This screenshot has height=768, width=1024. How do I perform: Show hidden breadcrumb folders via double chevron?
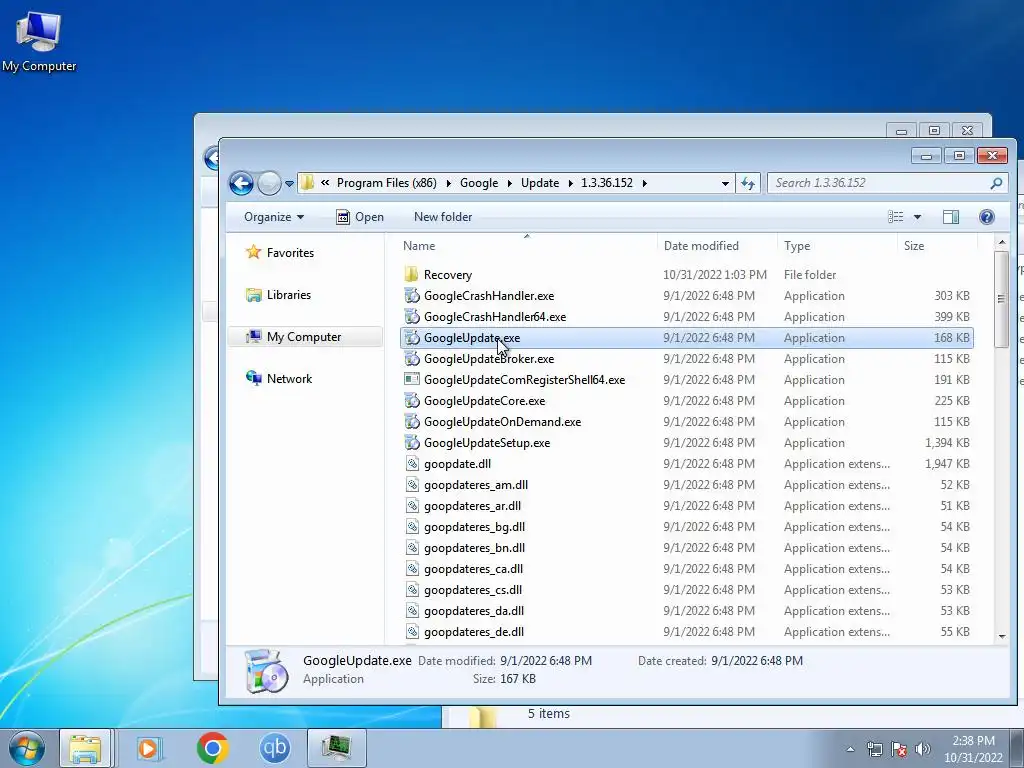click(x=325, y=183)
